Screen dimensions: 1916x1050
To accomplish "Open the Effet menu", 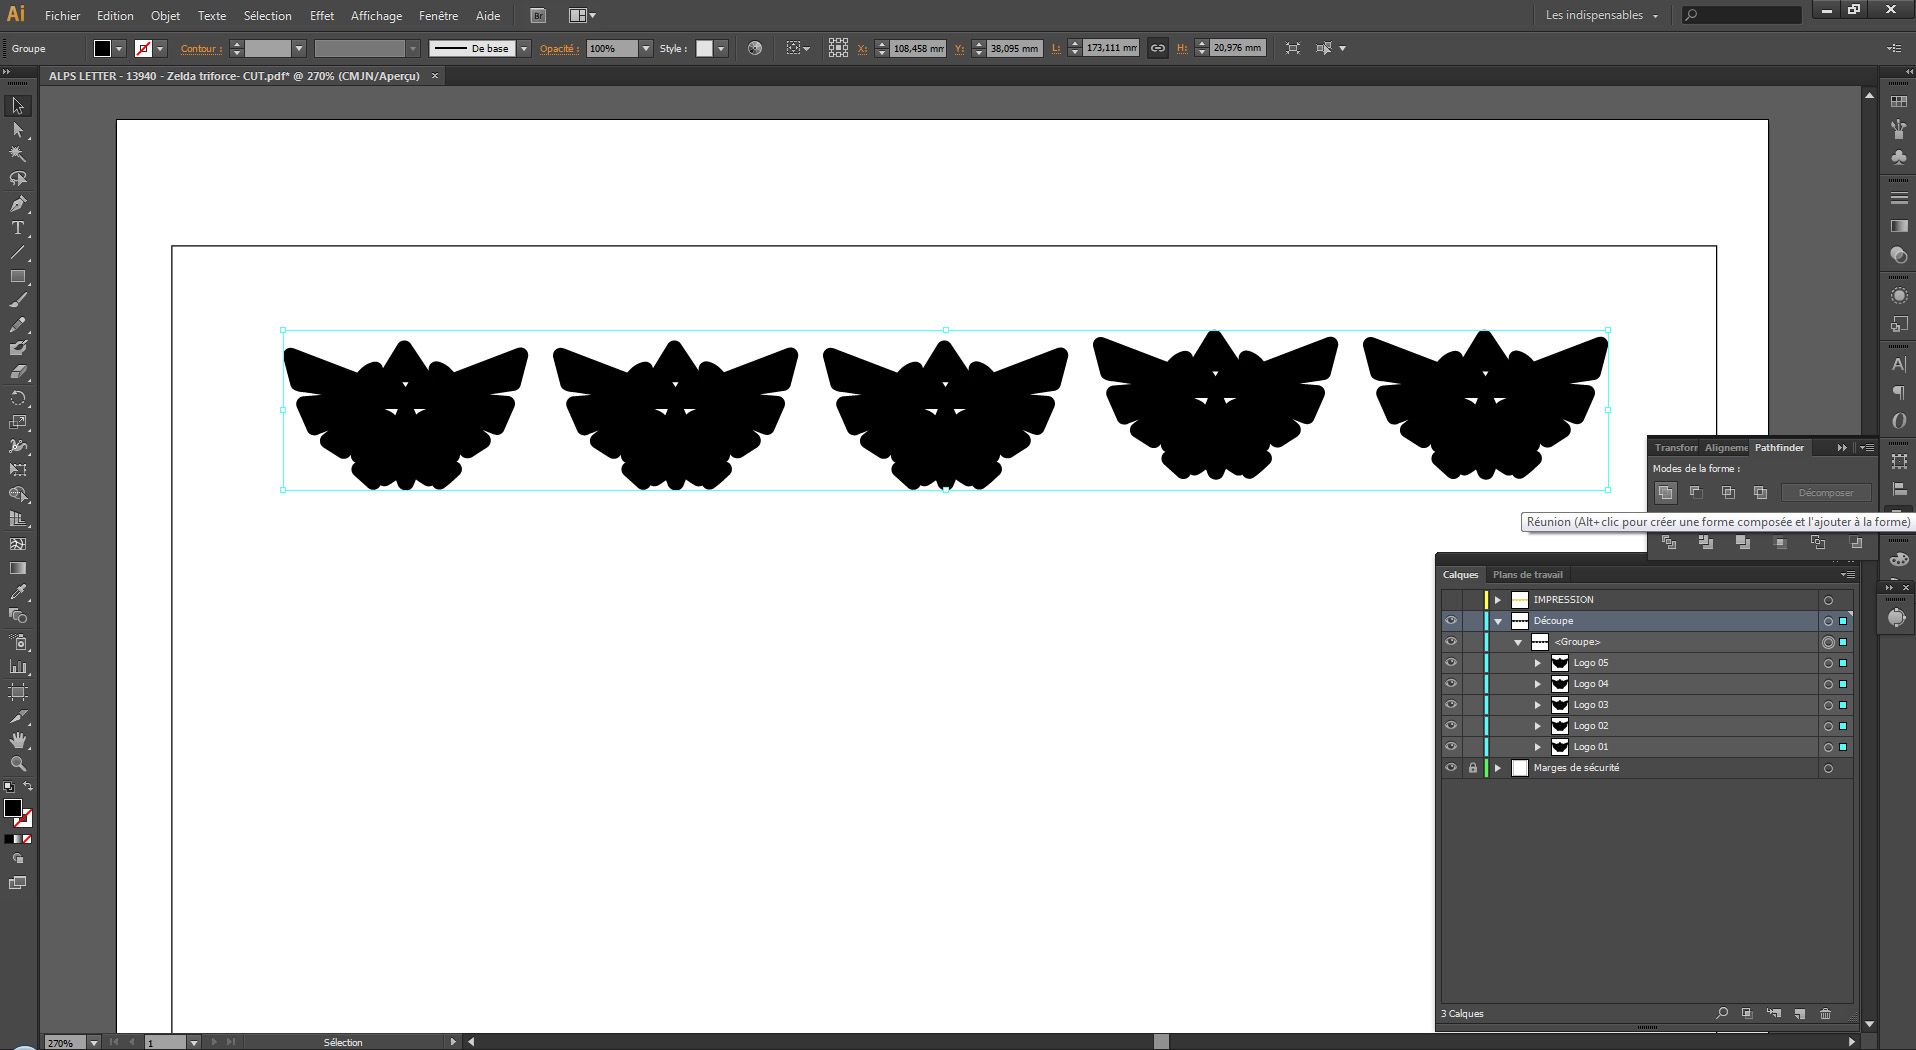I will [321, 15].
